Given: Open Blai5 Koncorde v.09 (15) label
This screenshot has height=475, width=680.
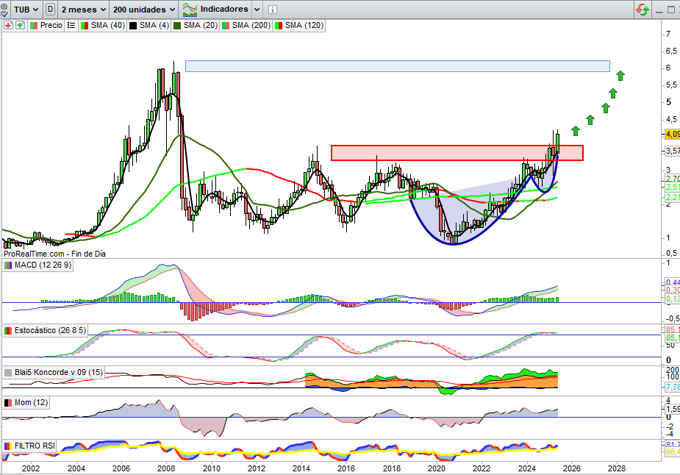Looking at the screenshot, I should click(59, 373).
